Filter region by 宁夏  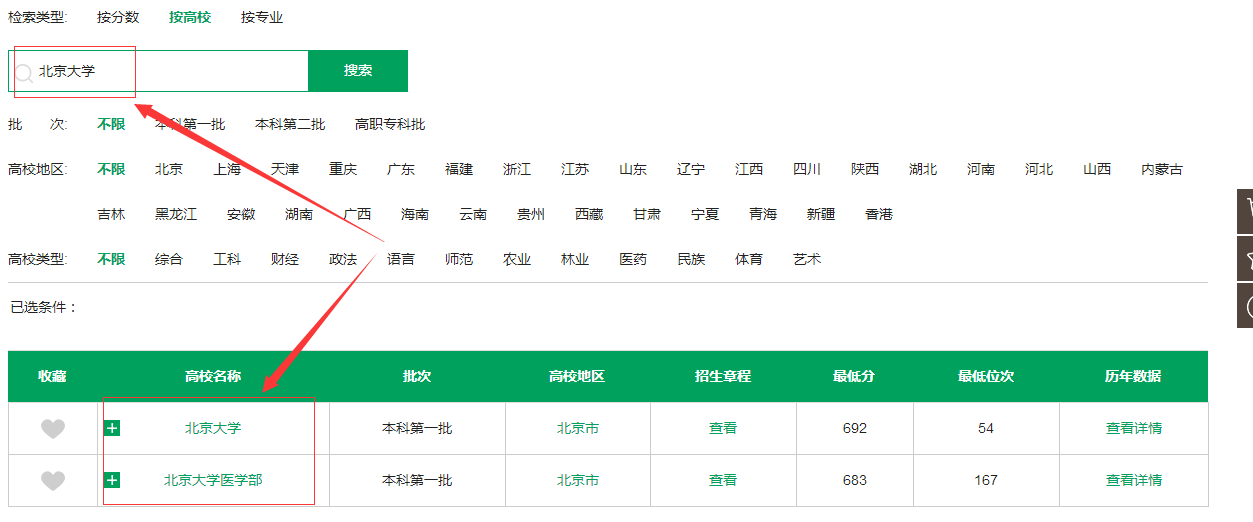click(705, 214)
